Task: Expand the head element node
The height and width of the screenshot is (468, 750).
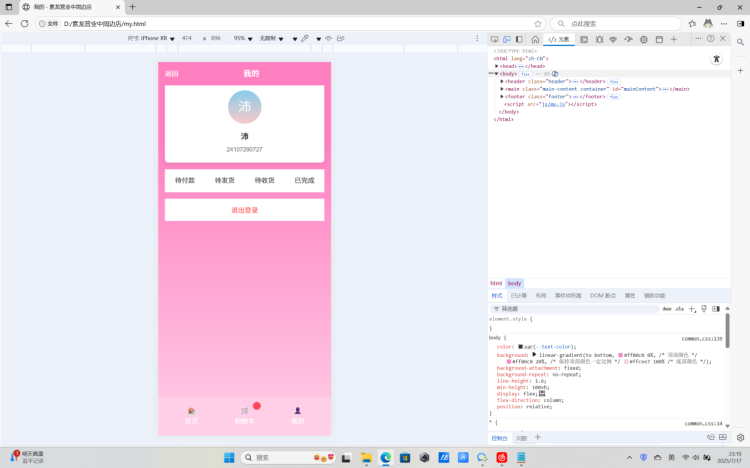Action: [x=496, y=66]
